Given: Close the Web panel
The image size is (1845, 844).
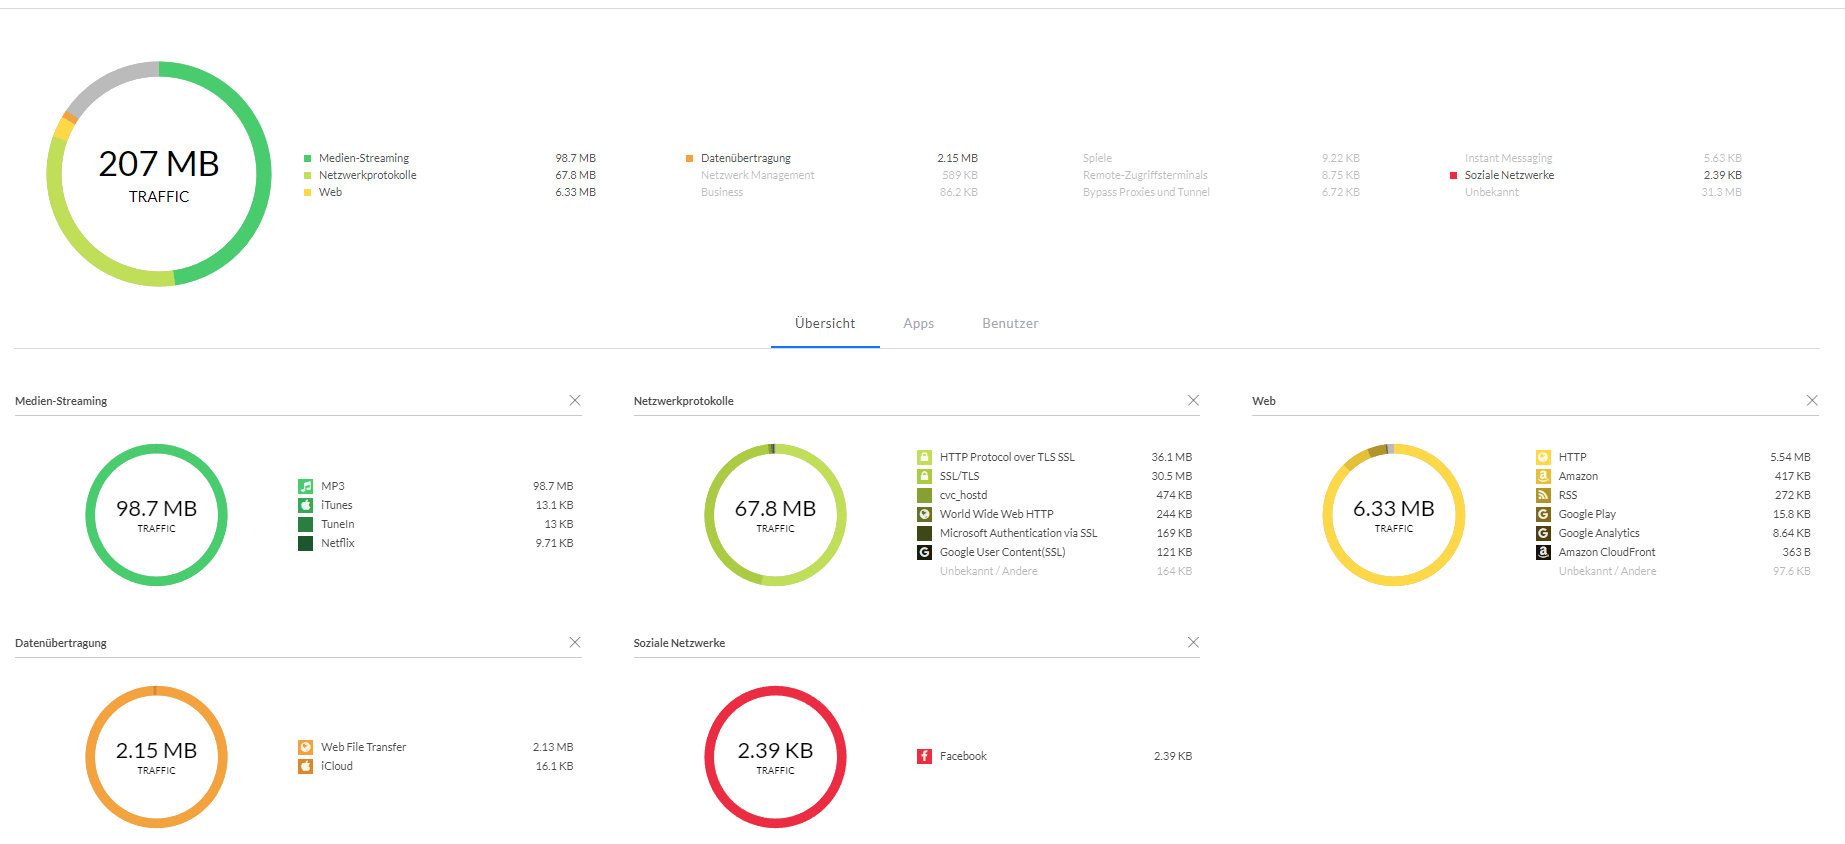Looking at the screenshot, I should coord(1812,400).
